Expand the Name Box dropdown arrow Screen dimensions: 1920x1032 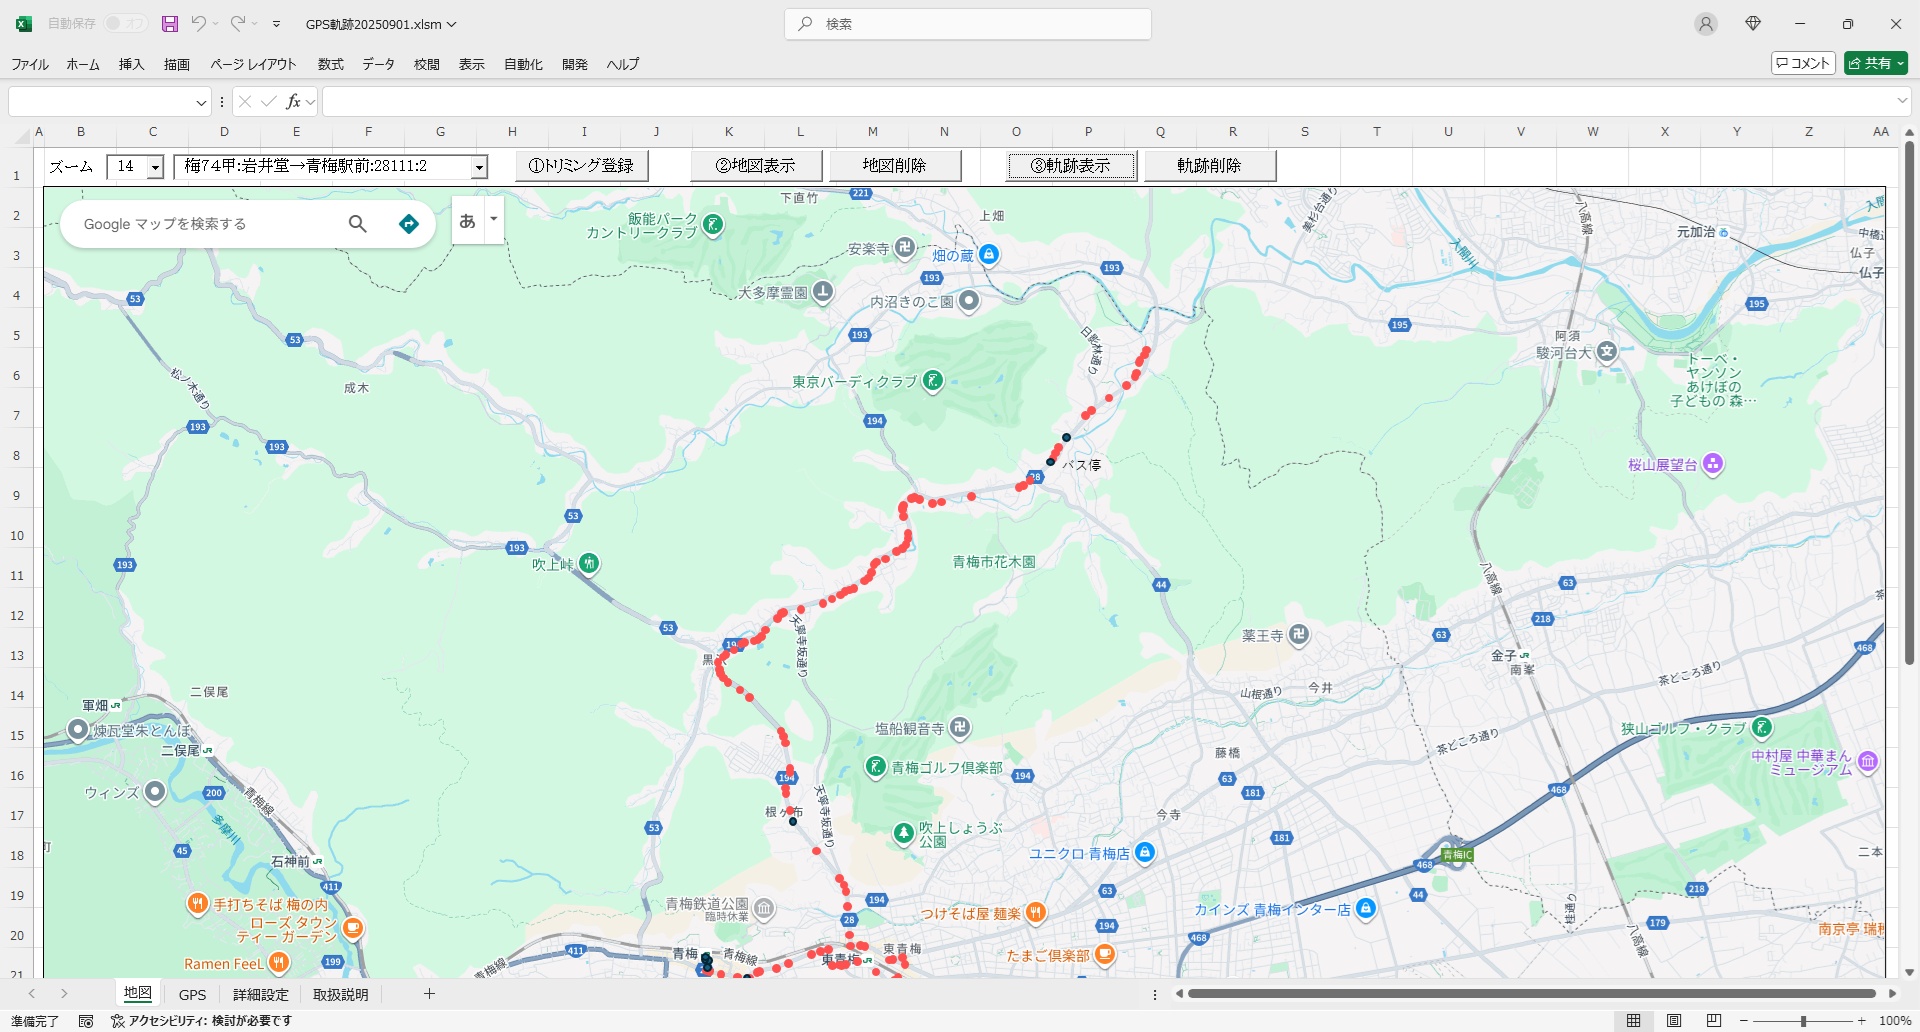(201, 102)
